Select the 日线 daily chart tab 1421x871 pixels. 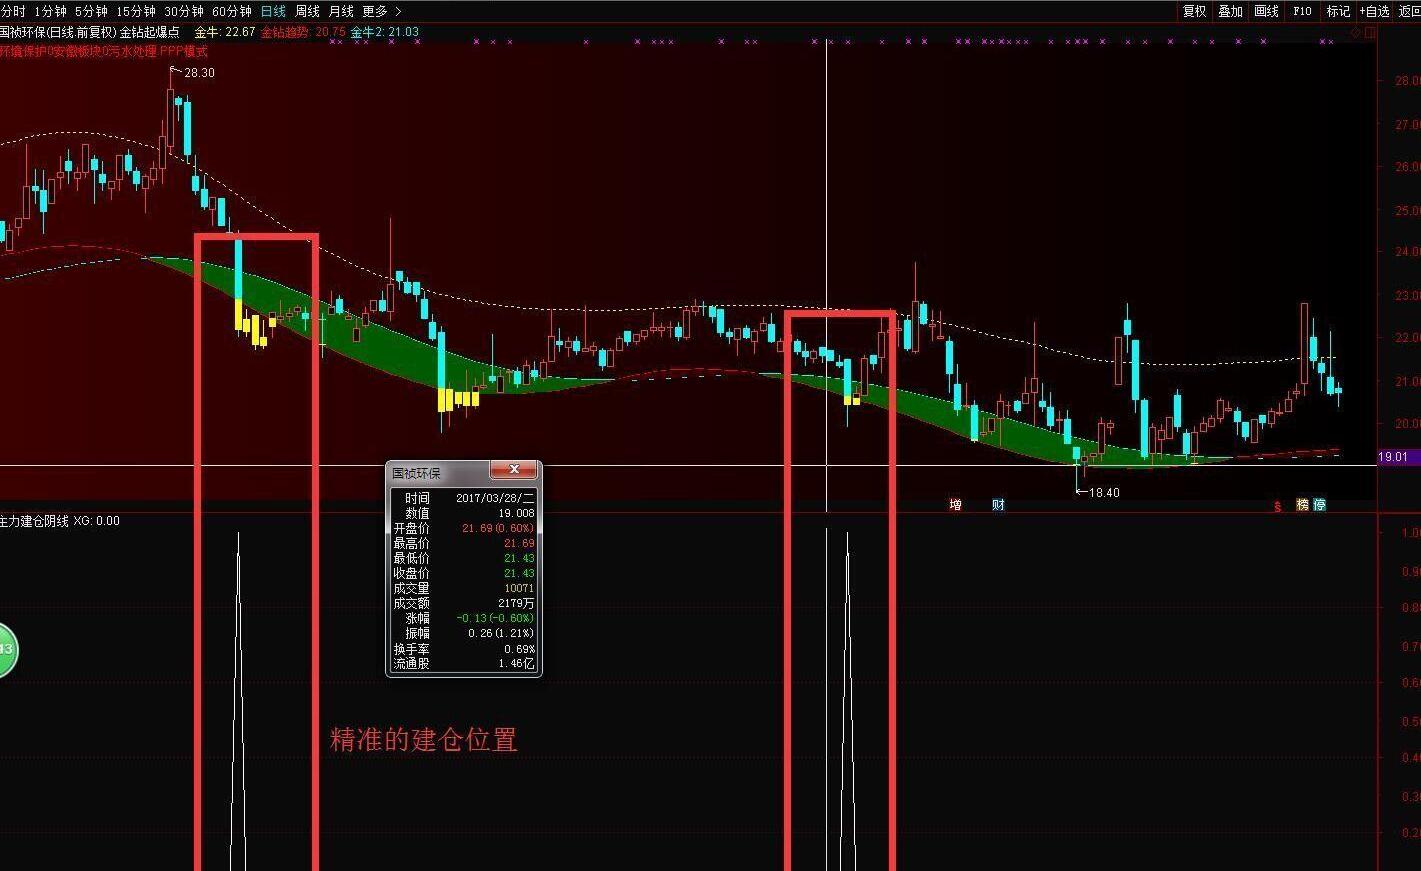coord(273,11)
